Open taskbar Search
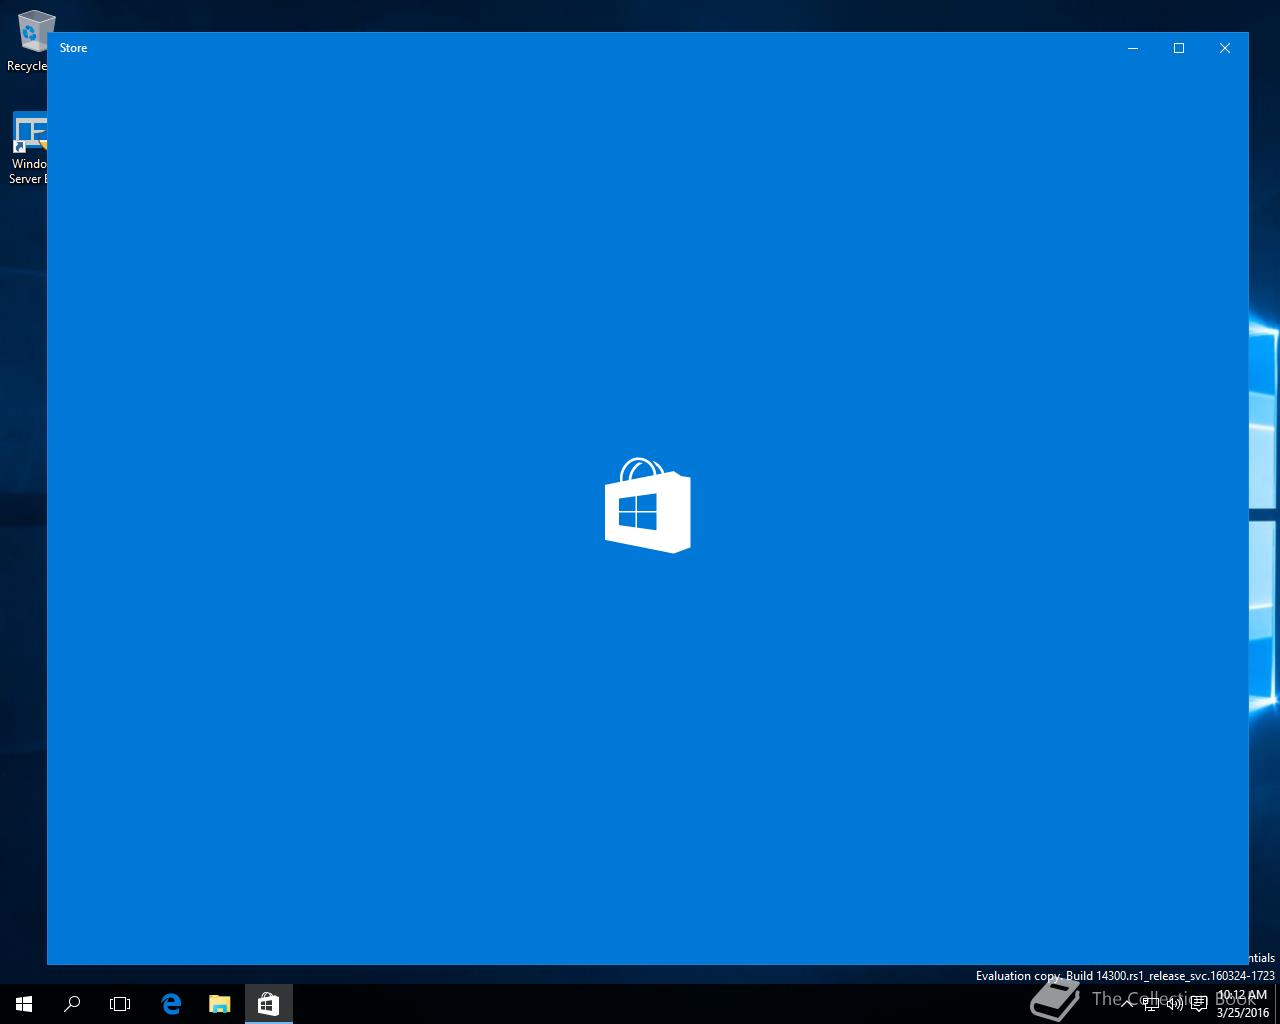1280x1024 pixels. [x=72, y=1004]
